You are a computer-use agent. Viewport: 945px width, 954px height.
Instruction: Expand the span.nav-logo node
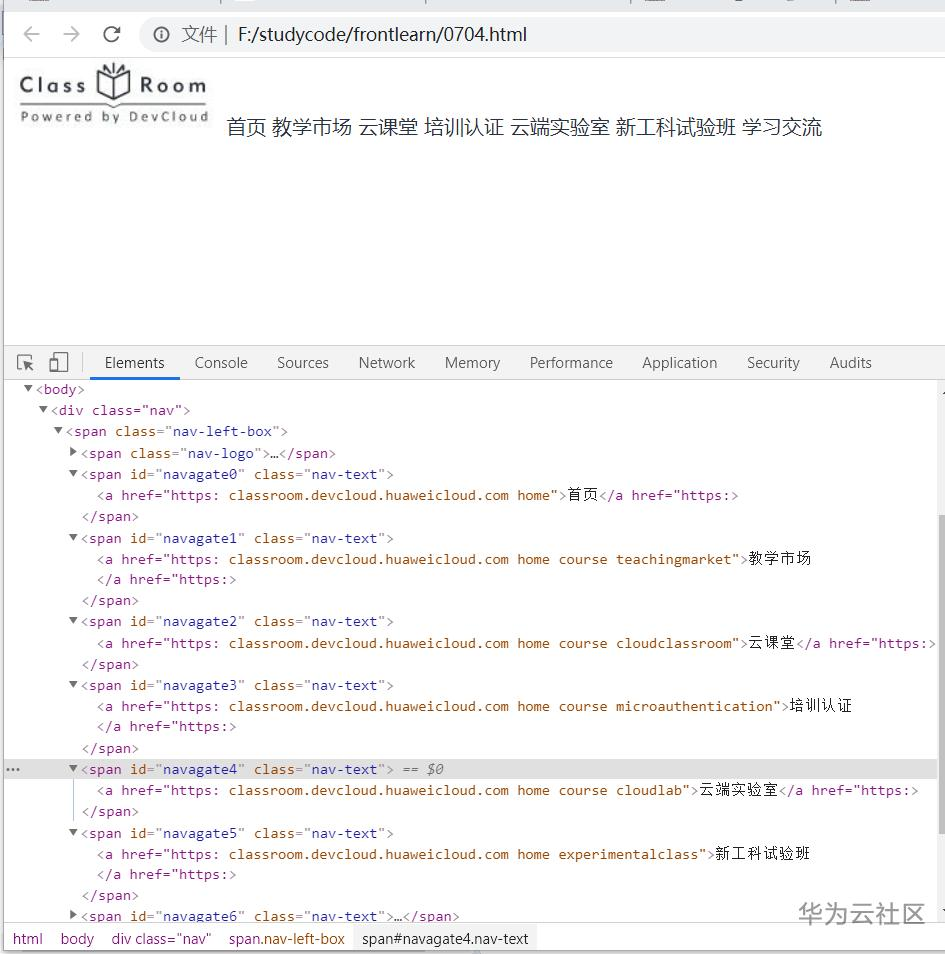[73, 452]
